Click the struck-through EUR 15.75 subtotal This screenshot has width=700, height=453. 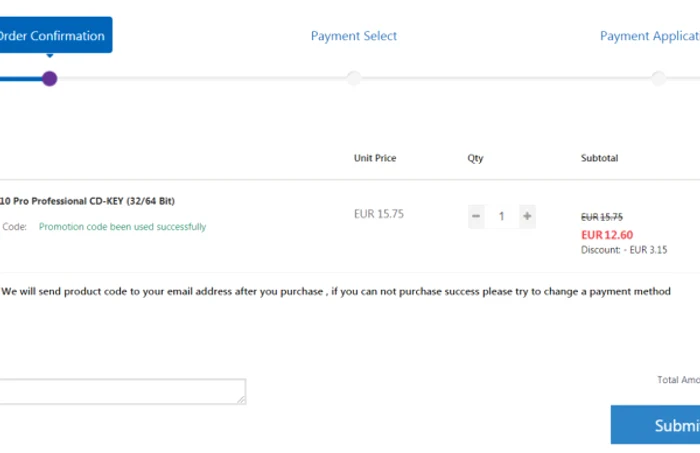coord(601,217)
